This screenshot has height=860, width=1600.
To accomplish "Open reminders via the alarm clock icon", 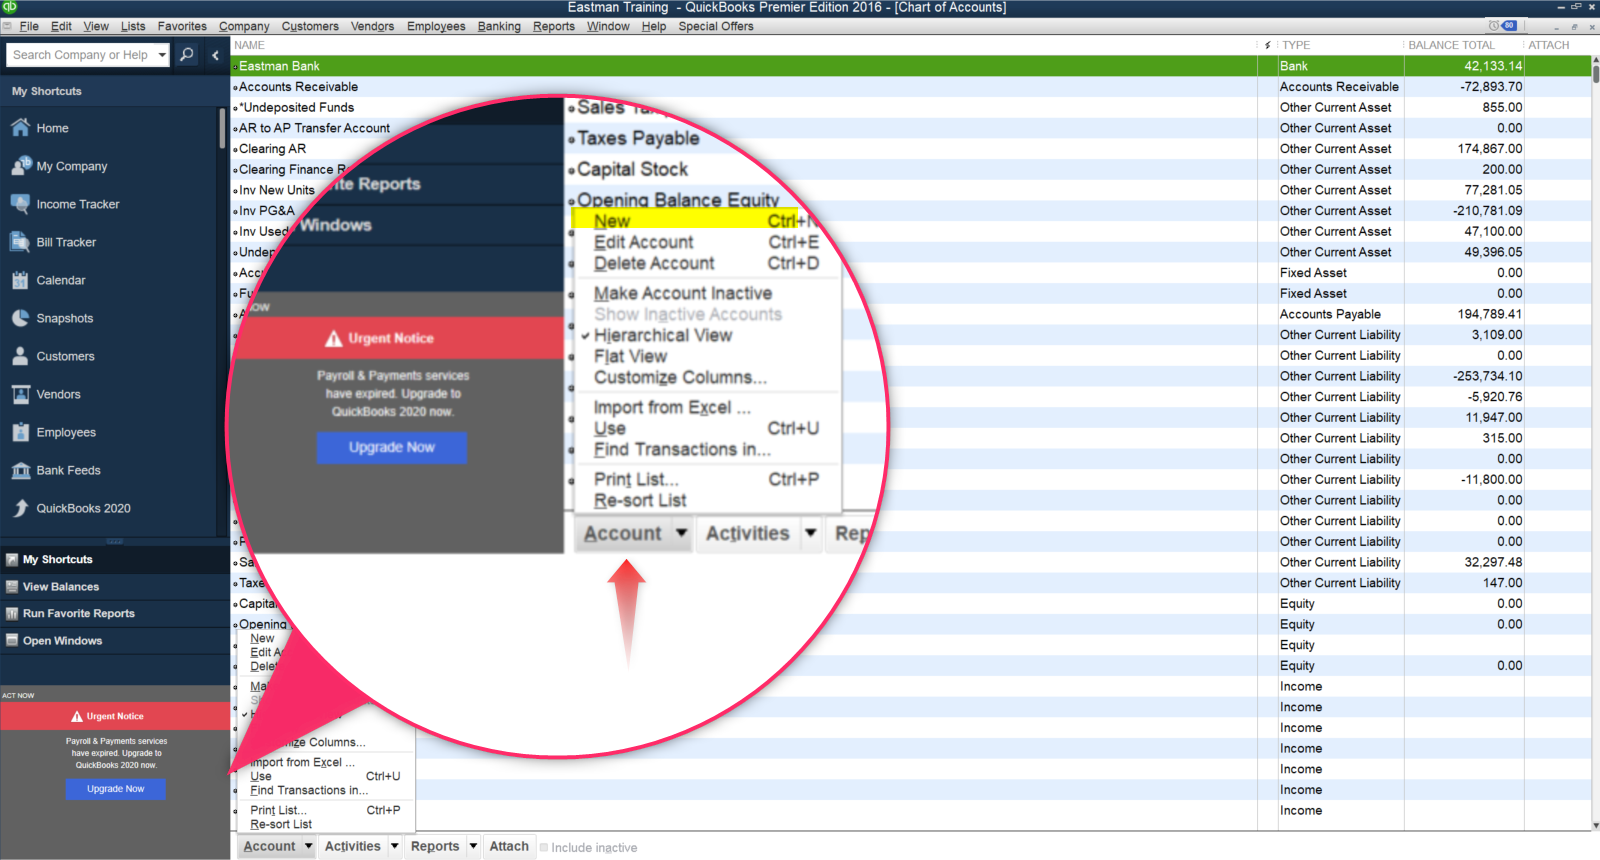I will tap(1494, 26).
